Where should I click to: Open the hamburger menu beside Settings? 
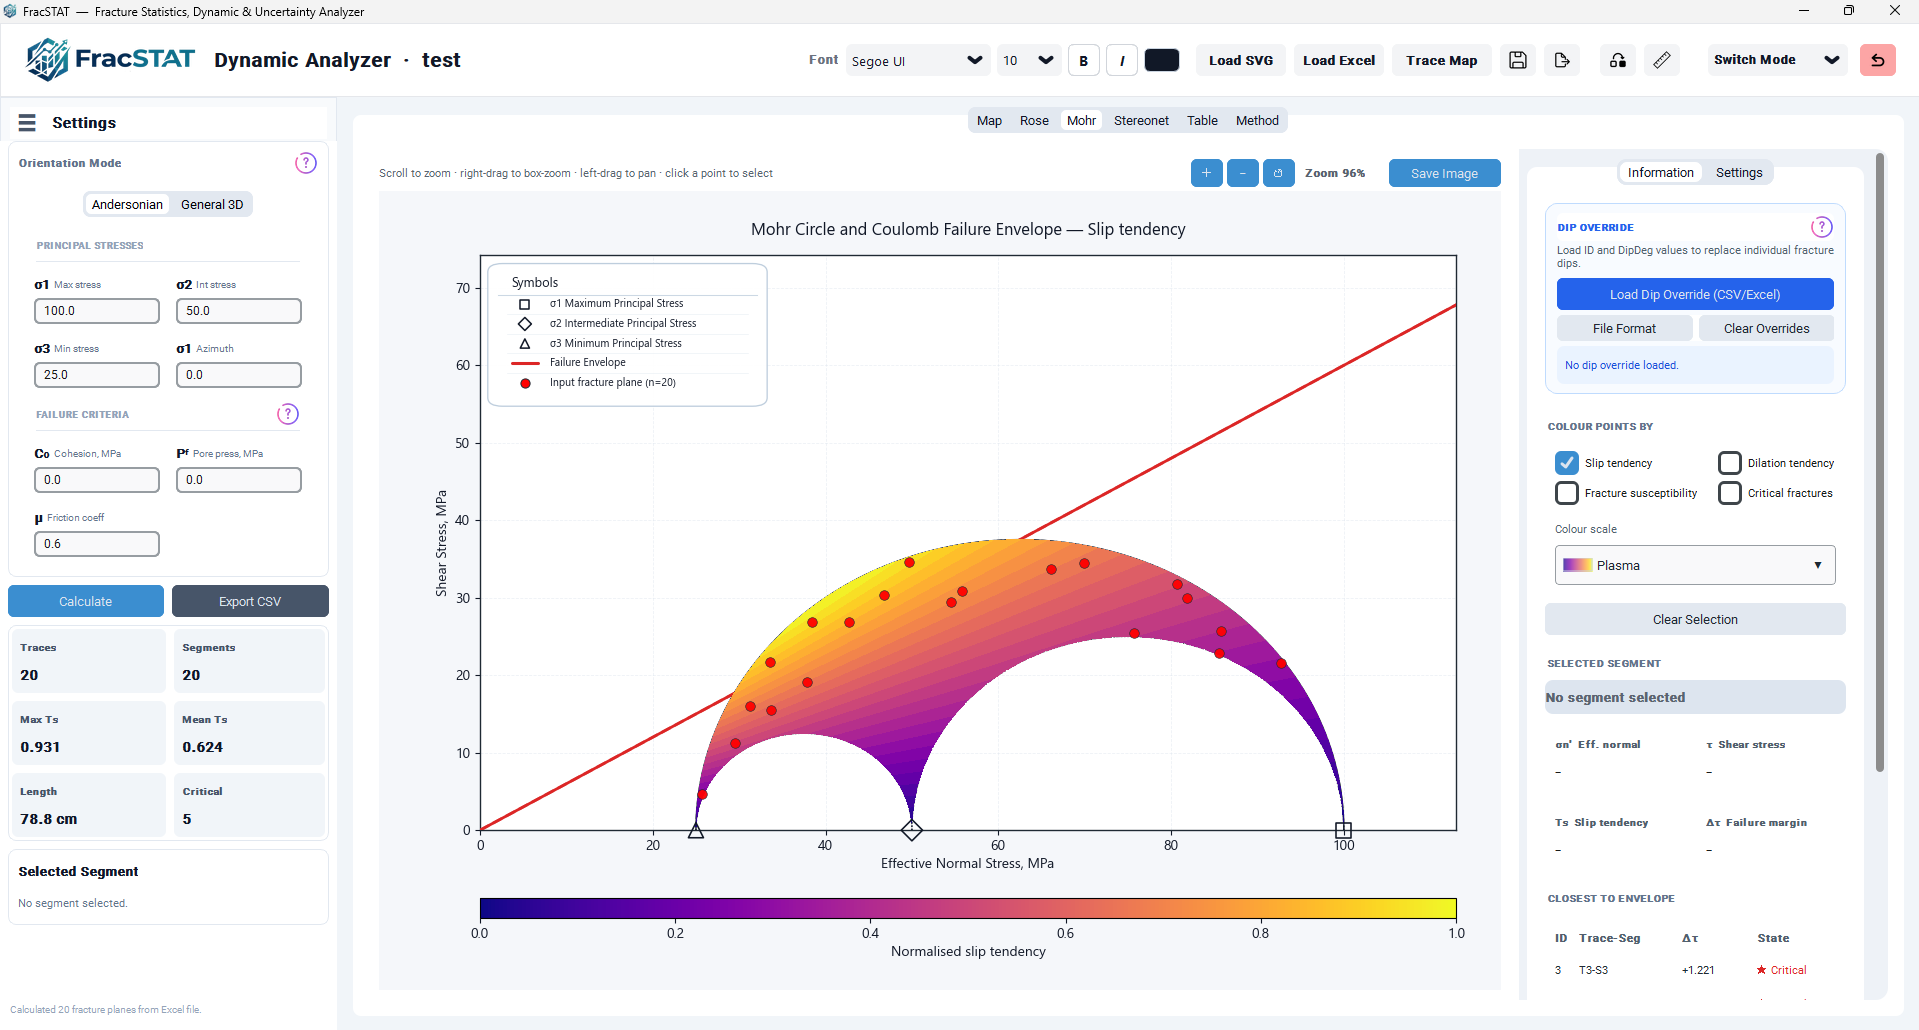click(27, 122)
